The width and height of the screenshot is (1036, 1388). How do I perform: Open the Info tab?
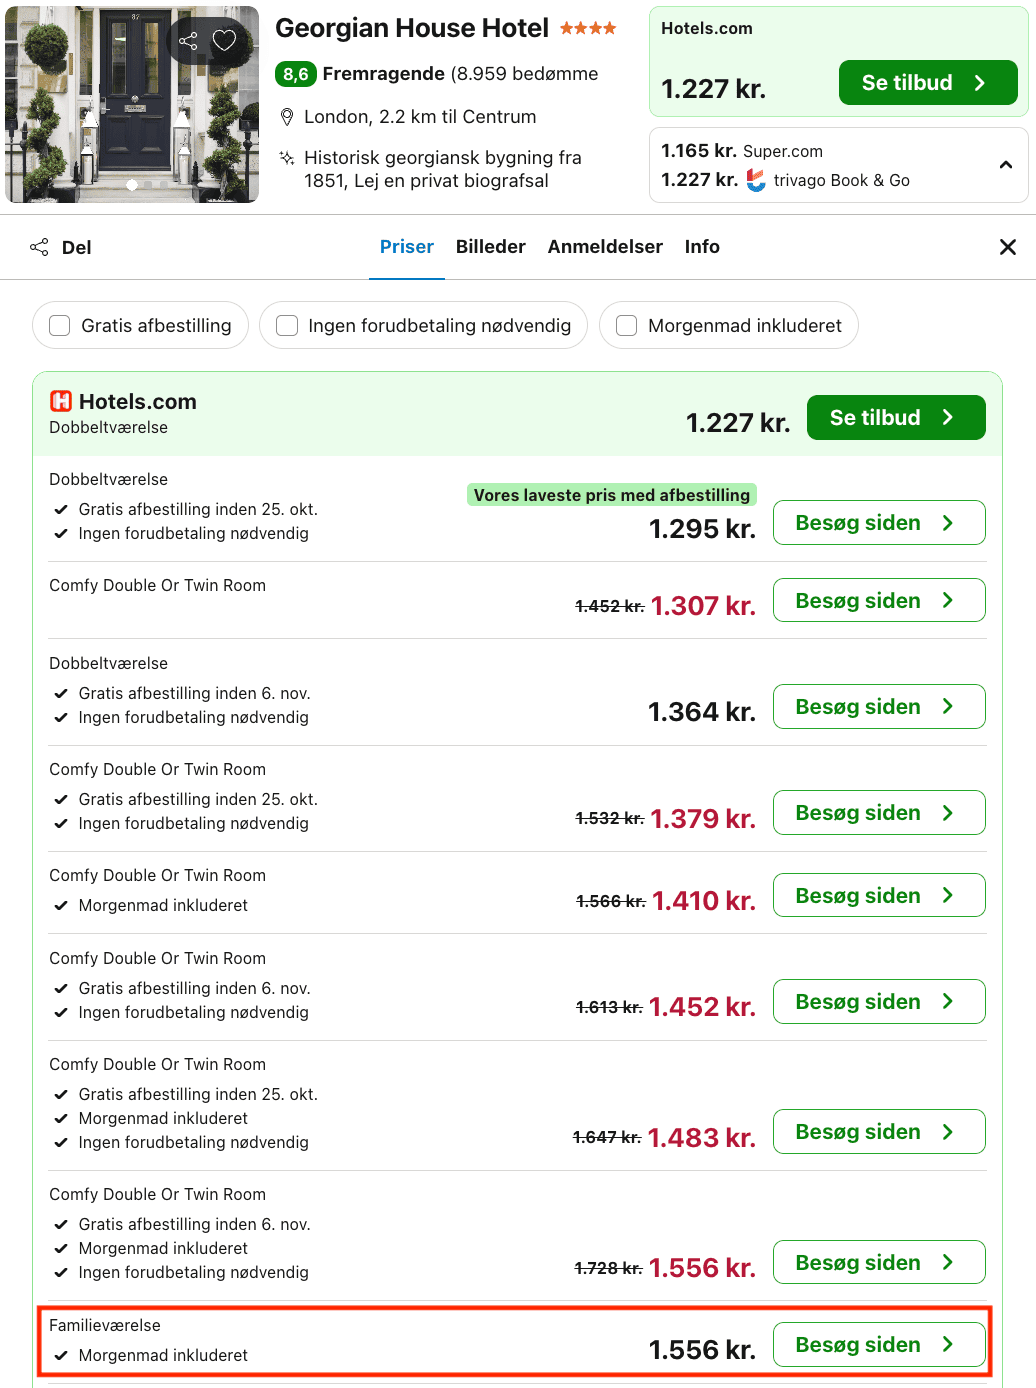click(x=702, y=247)
